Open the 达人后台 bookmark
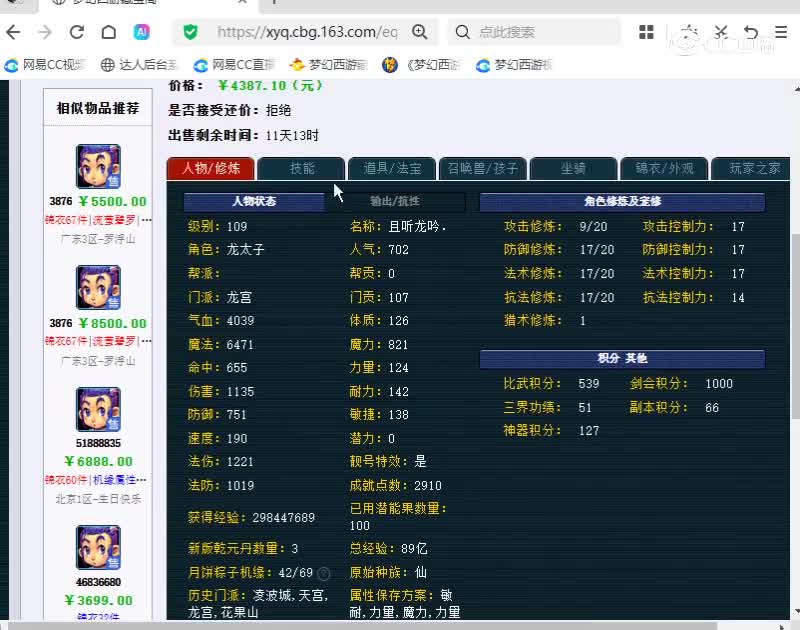 pyautogui.click(x=139, y=65)
